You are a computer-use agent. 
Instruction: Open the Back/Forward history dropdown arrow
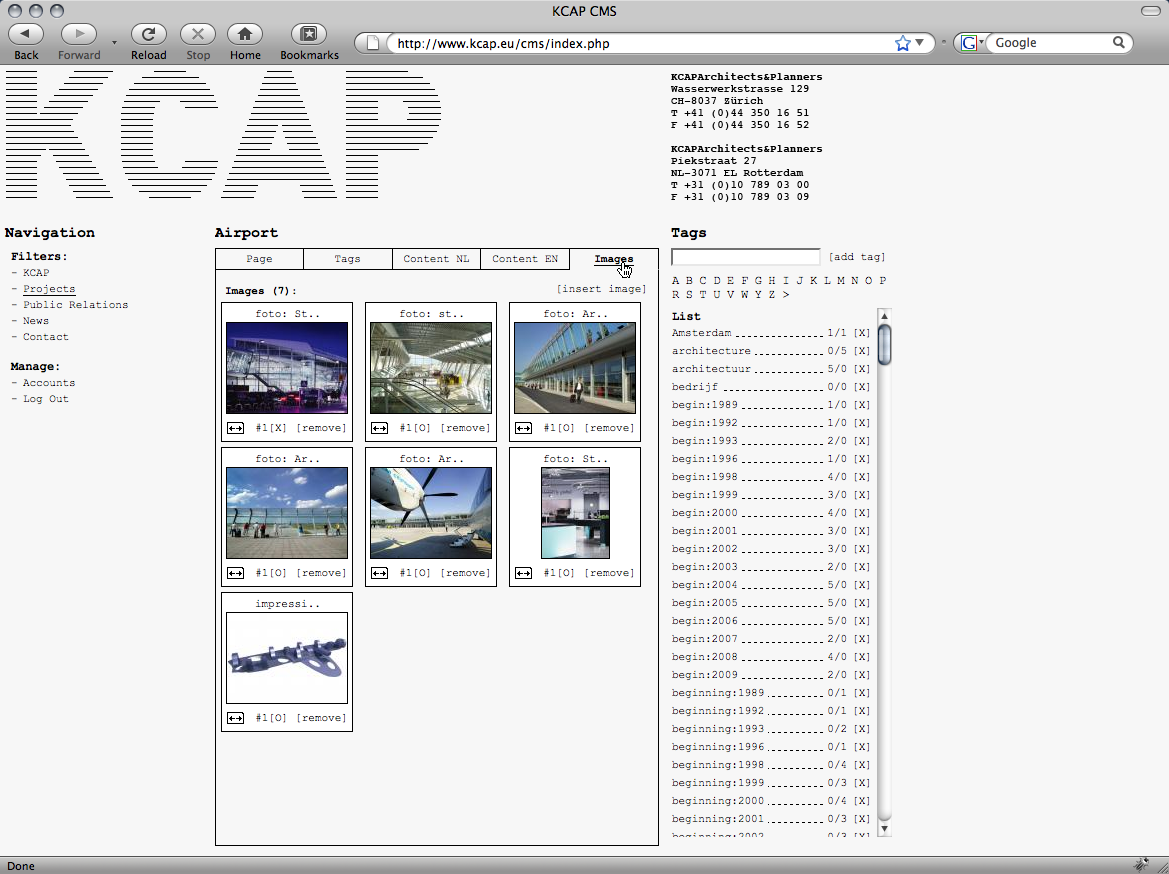pyautogui.click(x=114, y=43)
